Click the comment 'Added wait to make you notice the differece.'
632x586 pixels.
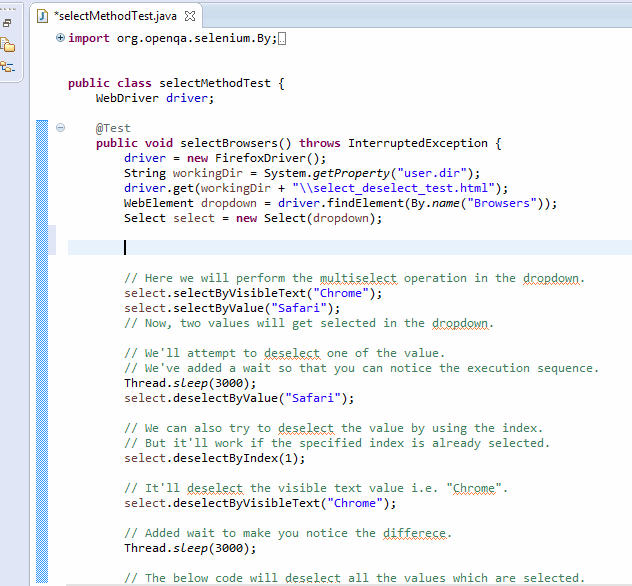[x=288, y=533]
